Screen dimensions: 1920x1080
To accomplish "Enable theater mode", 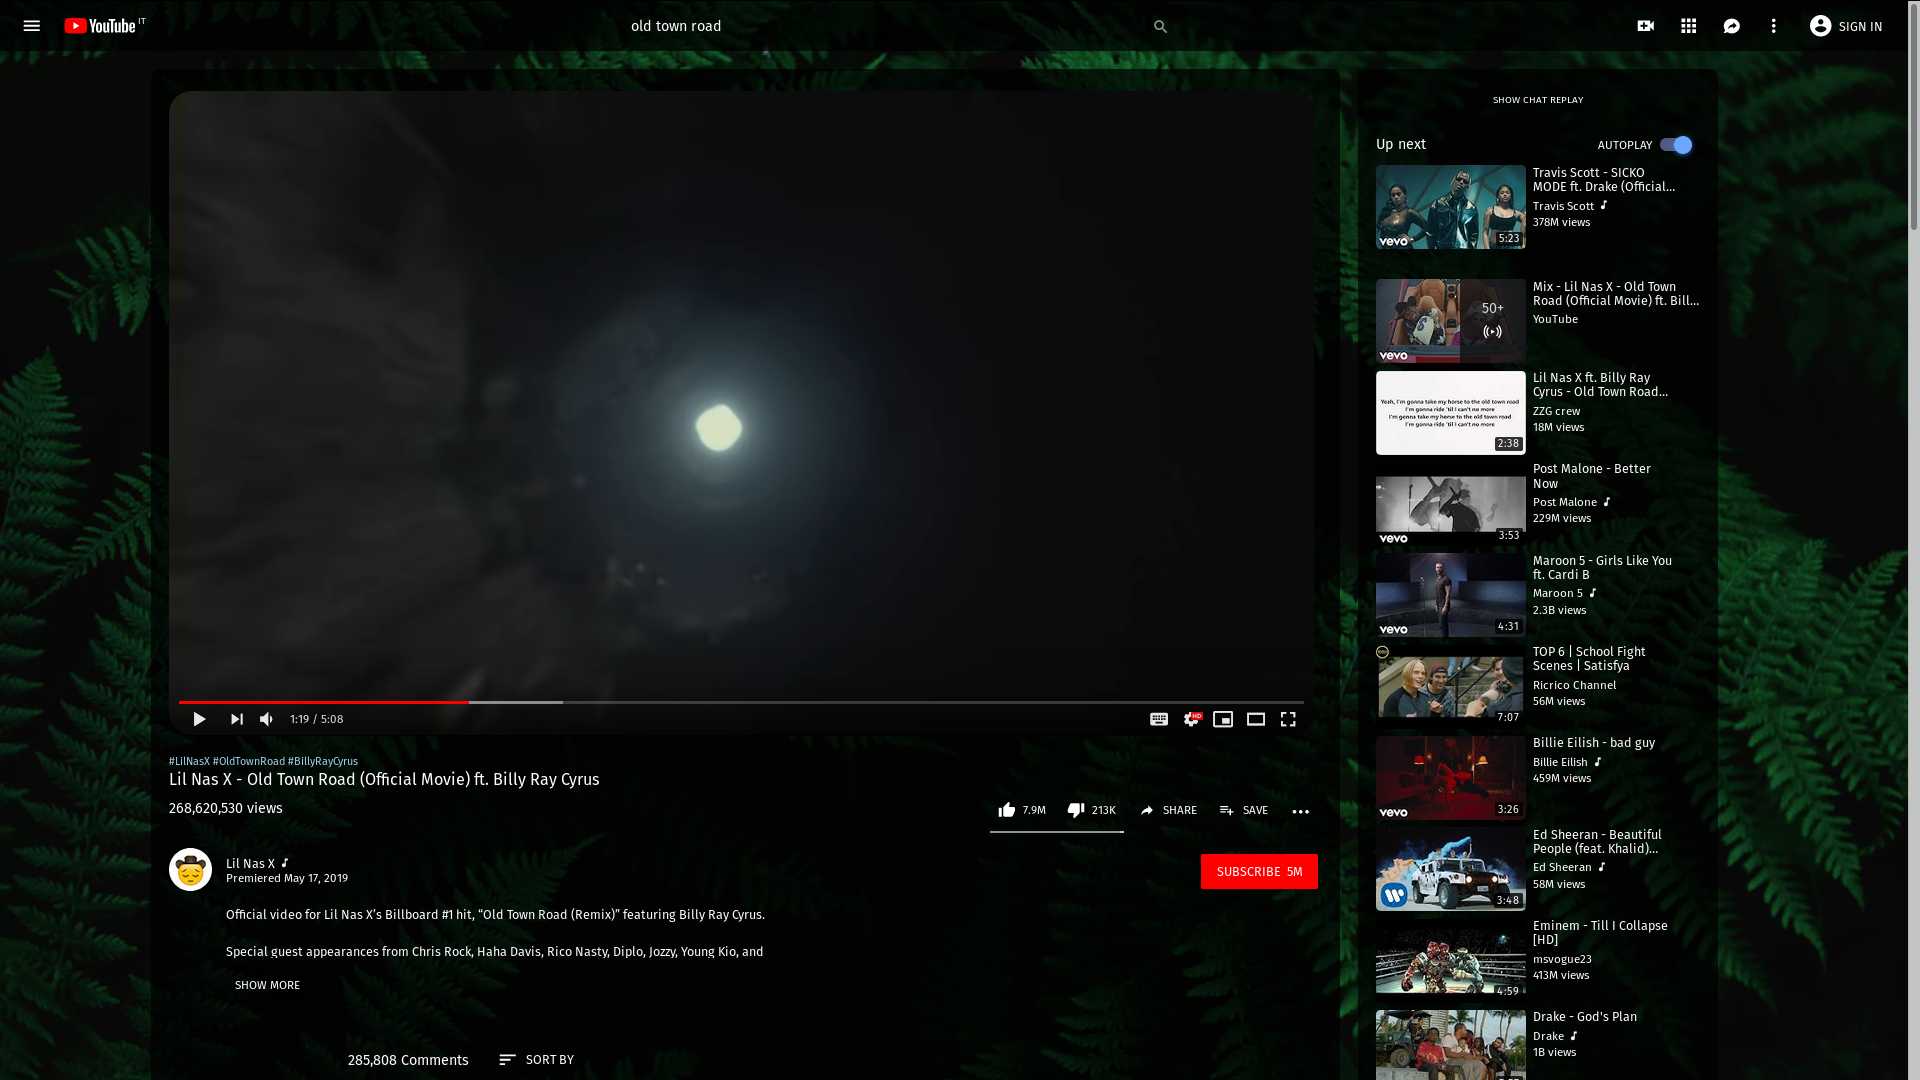I will [1256, 719].
